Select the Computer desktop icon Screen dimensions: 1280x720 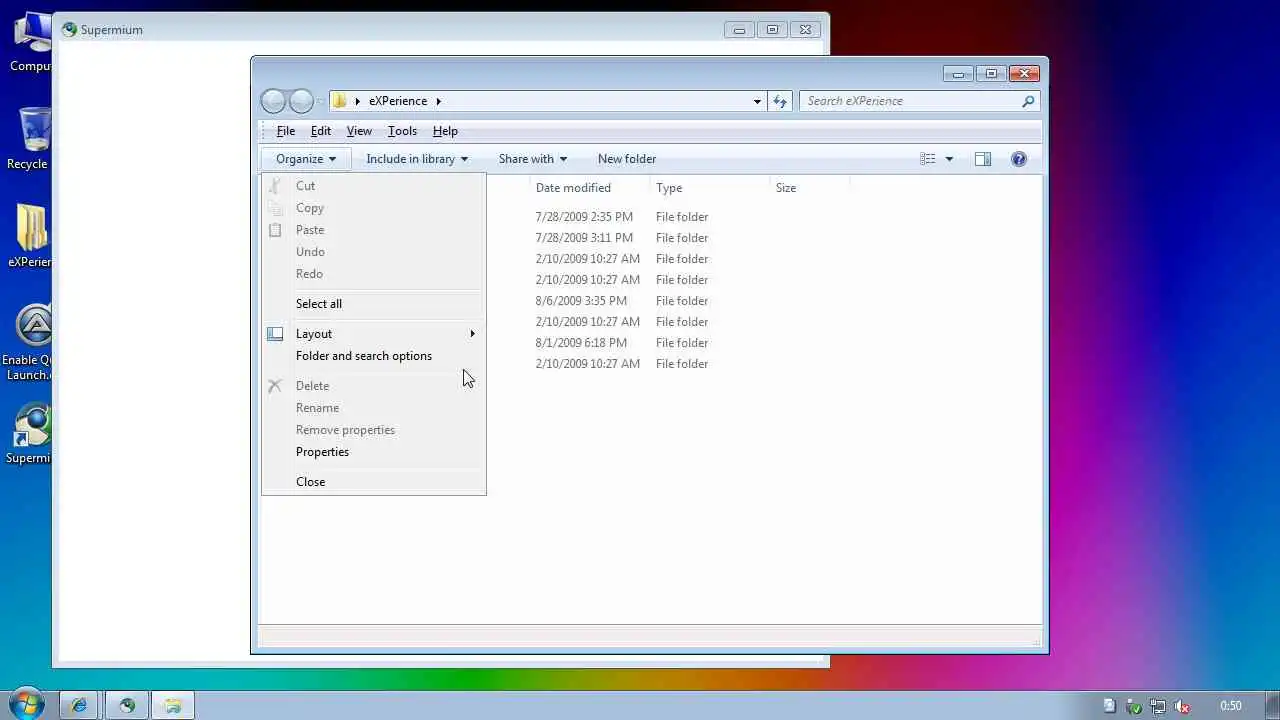point(30,42)
